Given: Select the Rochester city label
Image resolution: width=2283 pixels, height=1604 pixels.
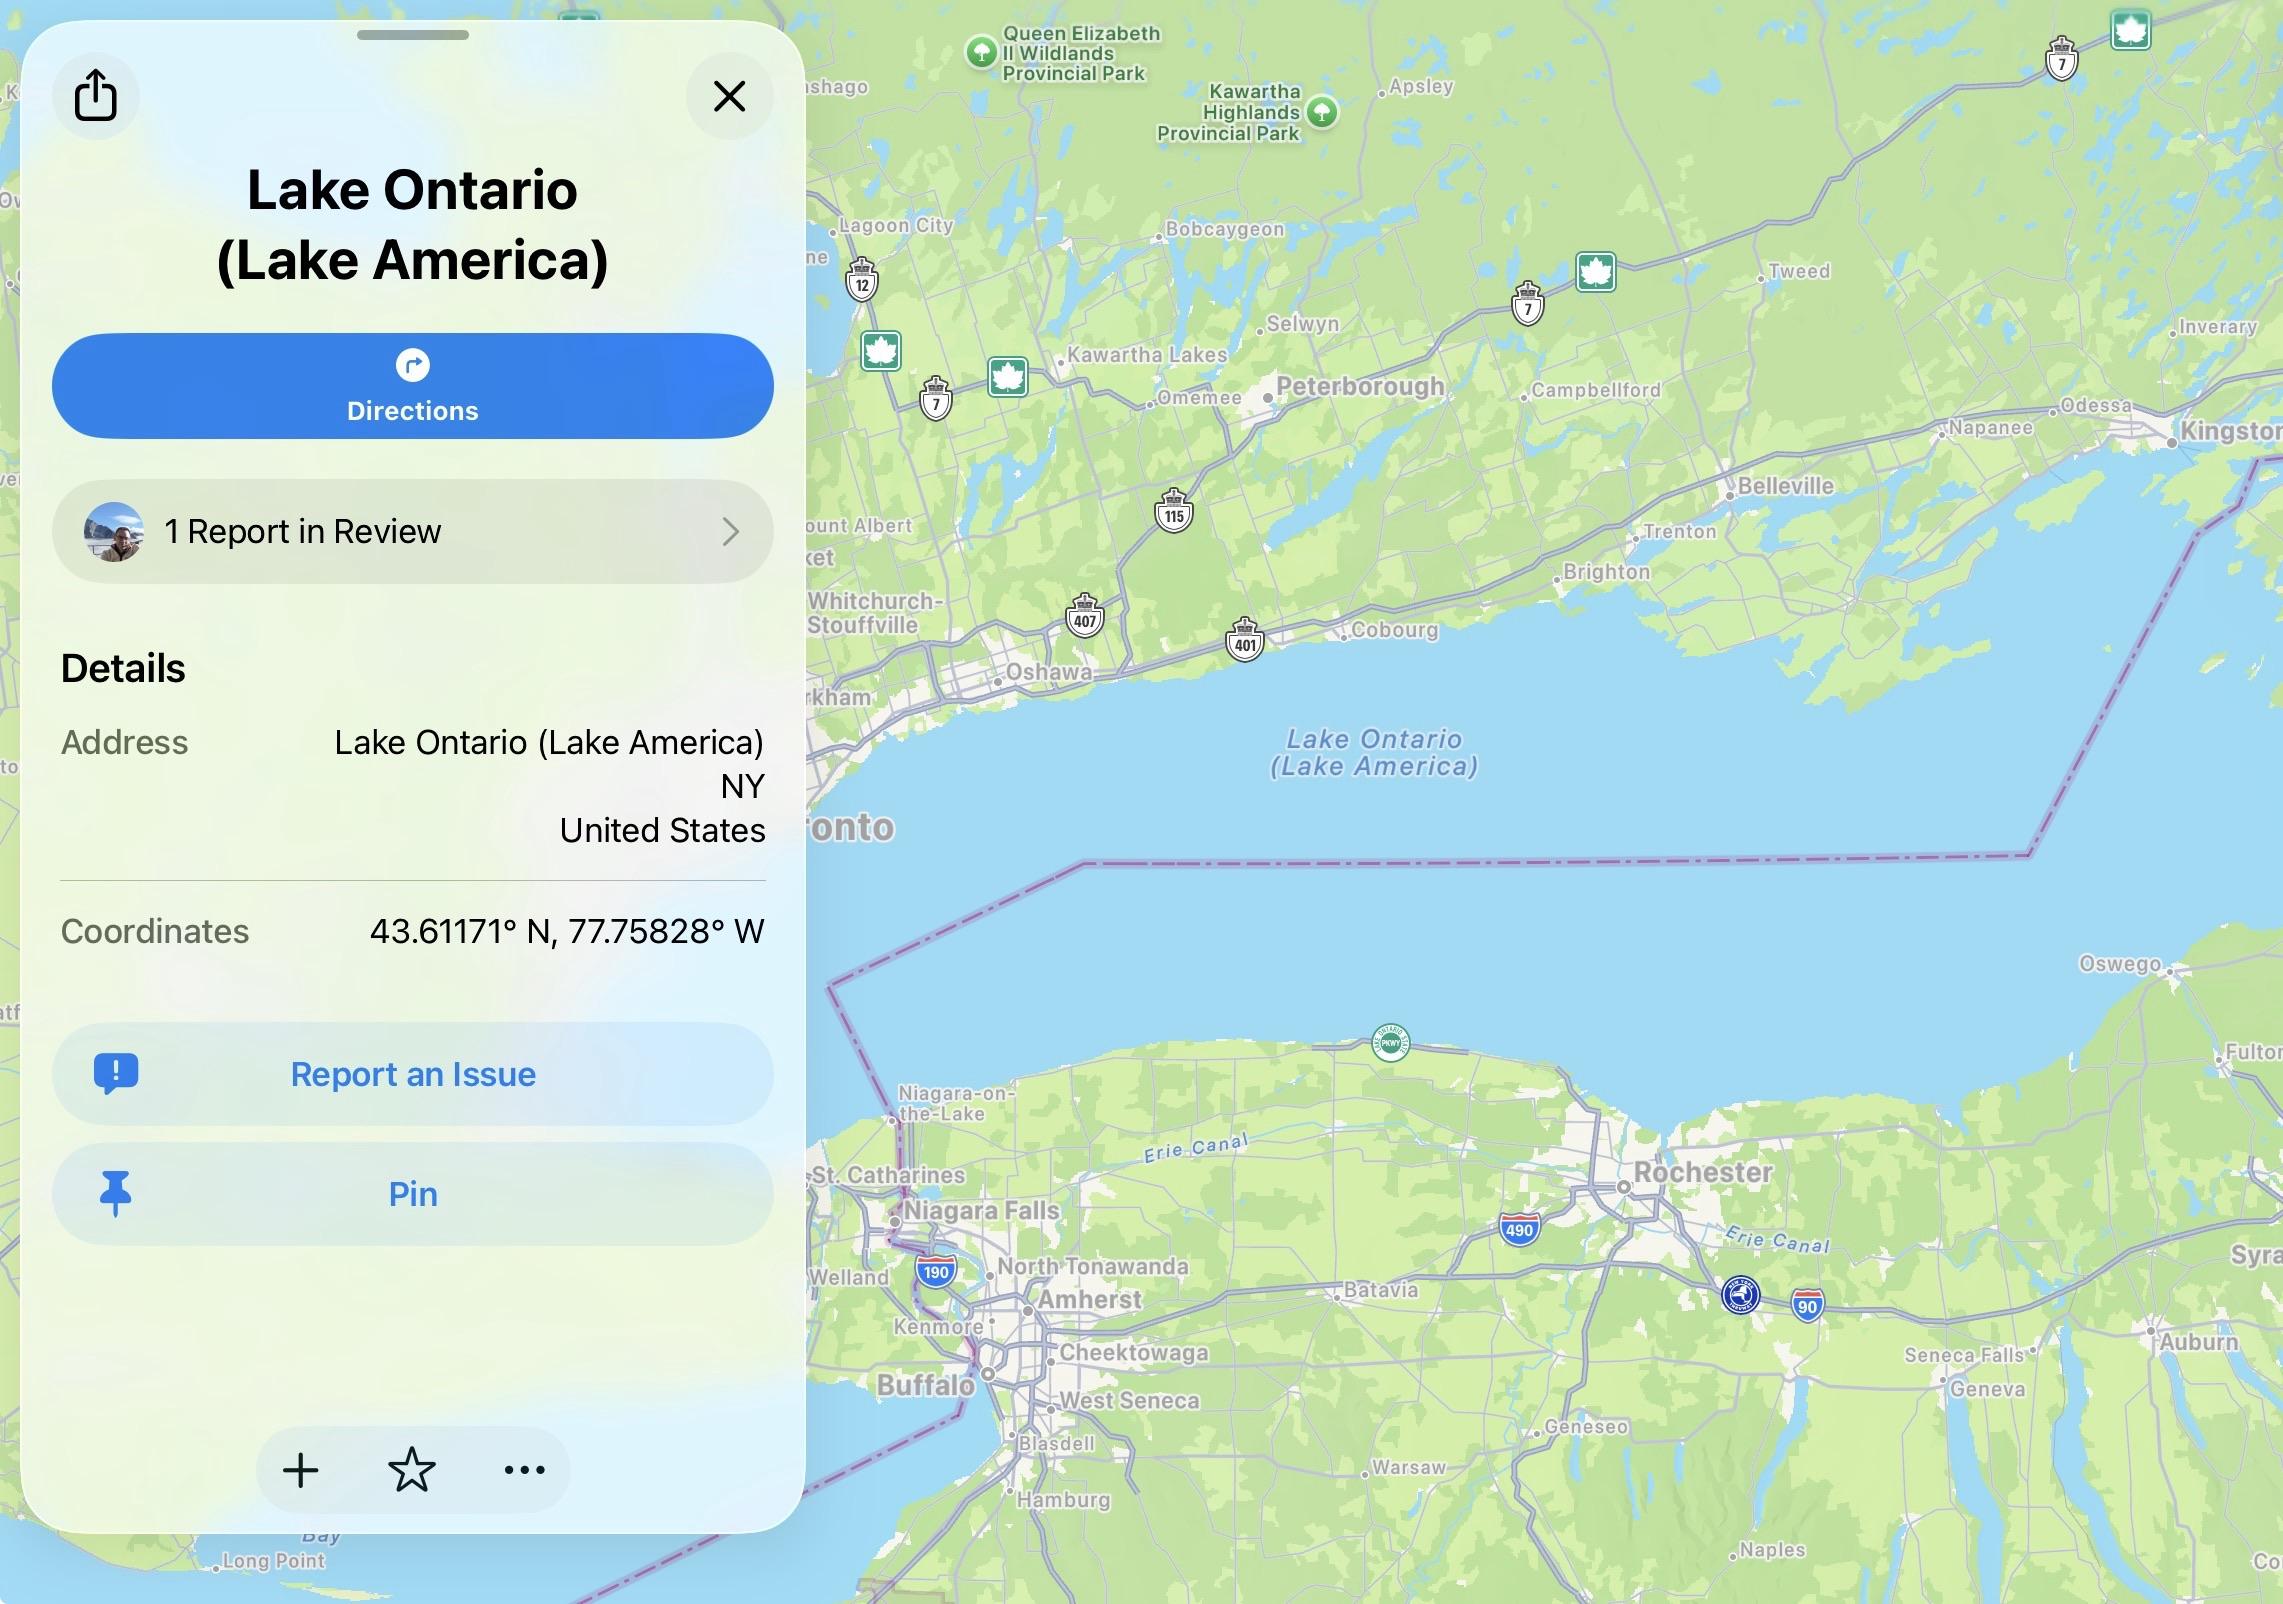Looking at the screenshot, I should [1703, 1172].
